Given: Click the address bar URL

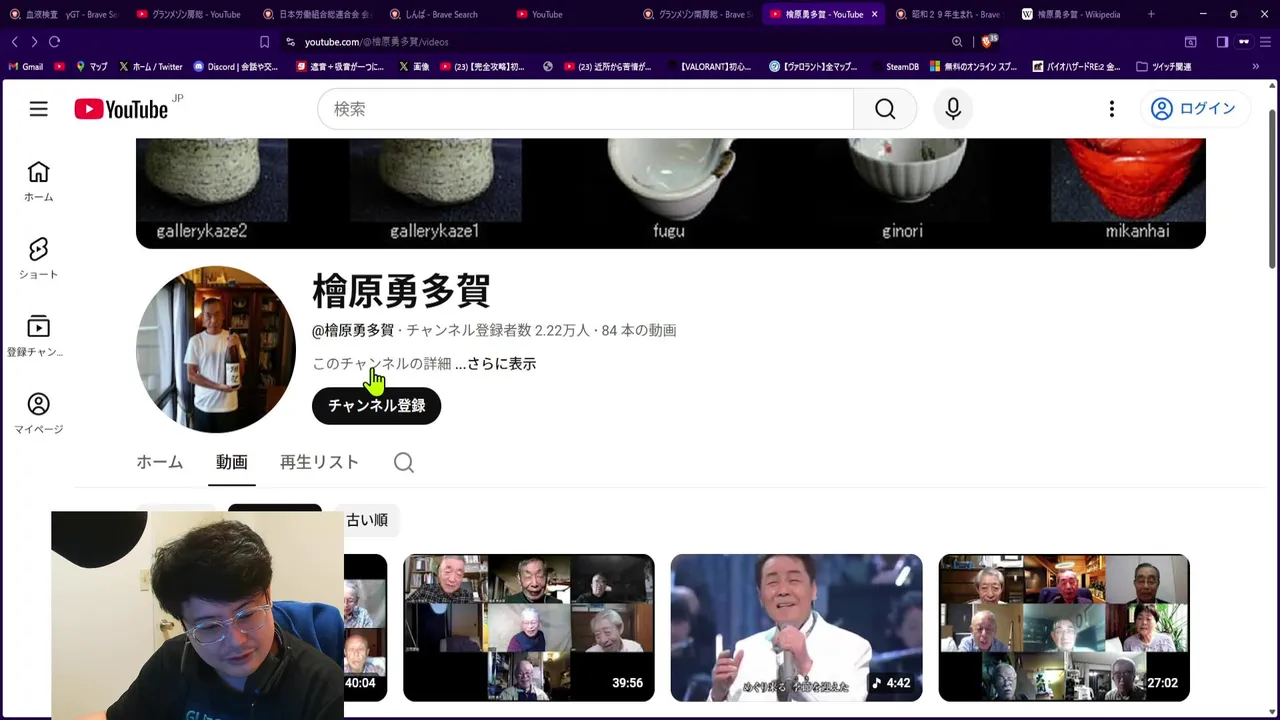Looking at the screenshot, I should click(376, 42).
